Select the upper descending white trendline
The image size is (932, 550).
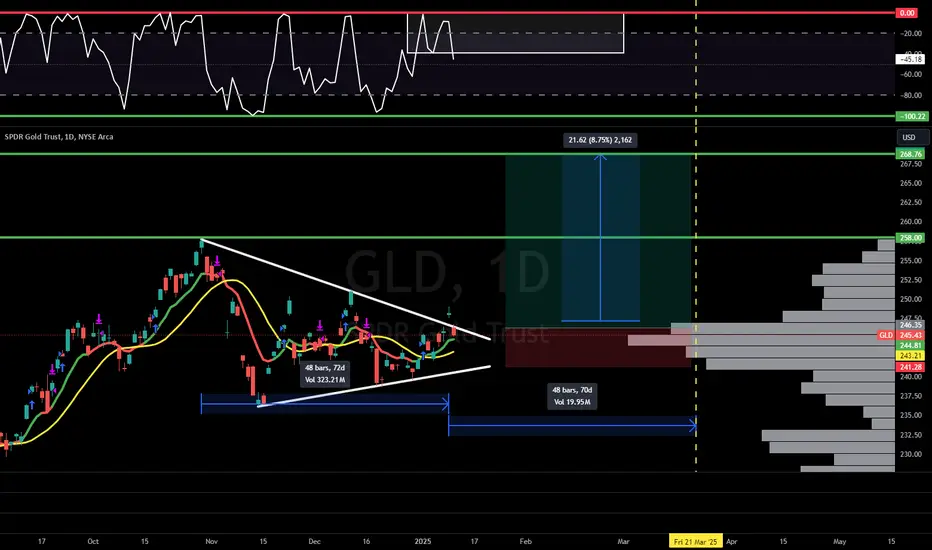[345, 290]
